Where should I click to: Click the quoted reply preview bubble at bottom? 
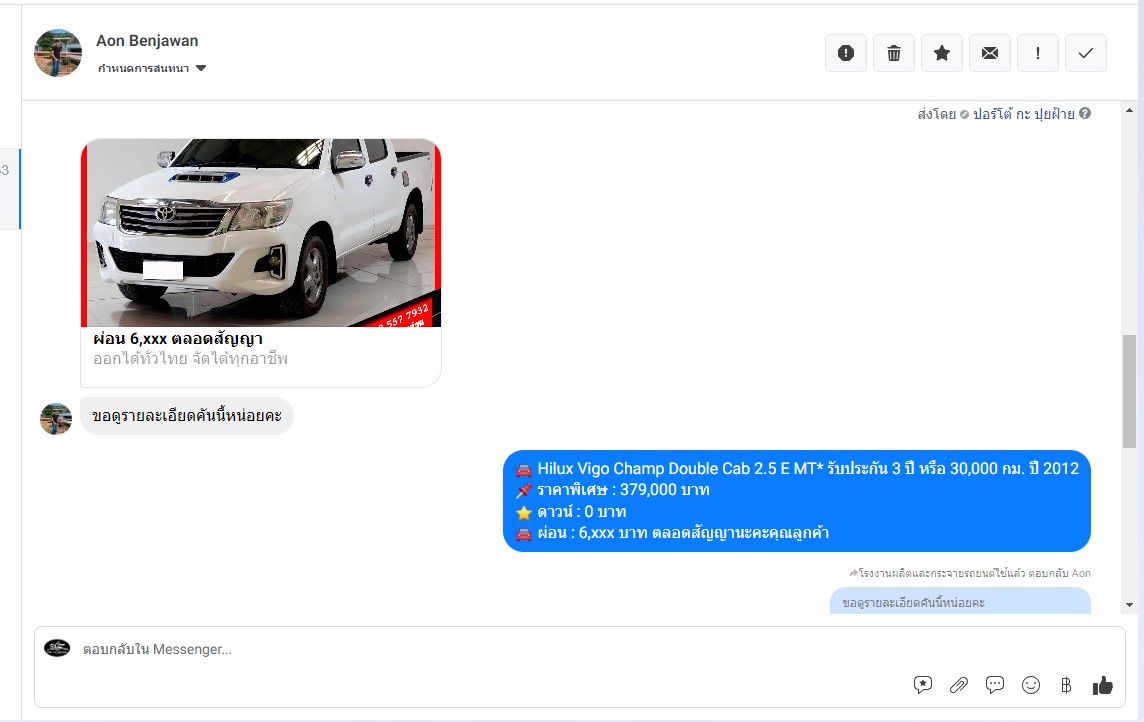click(960, 602)
